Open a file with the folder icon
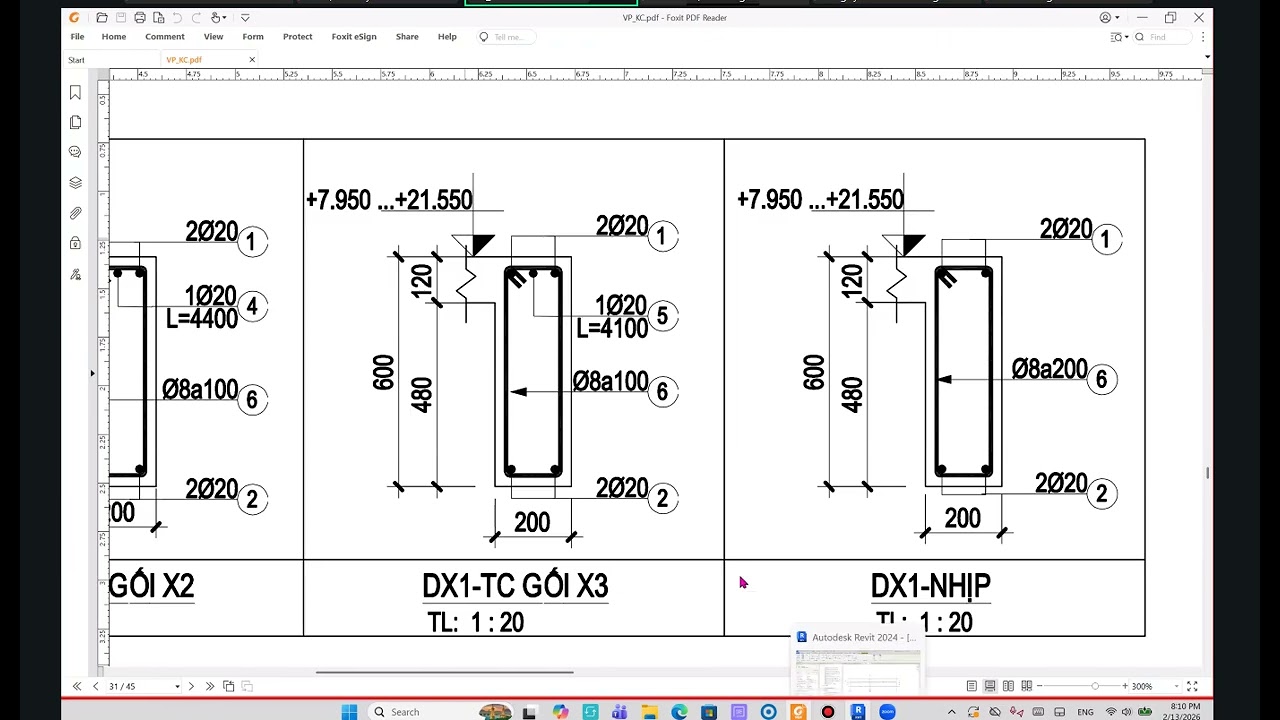This screenshot has width=1280, height=720. pos(102,18)
